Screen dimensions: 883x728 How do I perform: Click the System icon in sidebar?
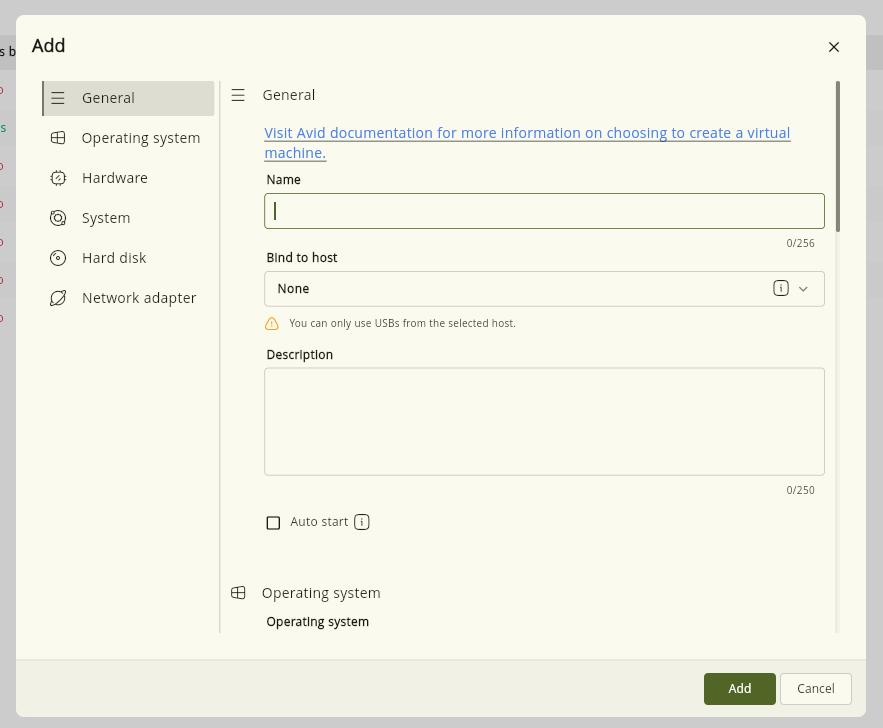pos(58,218)
